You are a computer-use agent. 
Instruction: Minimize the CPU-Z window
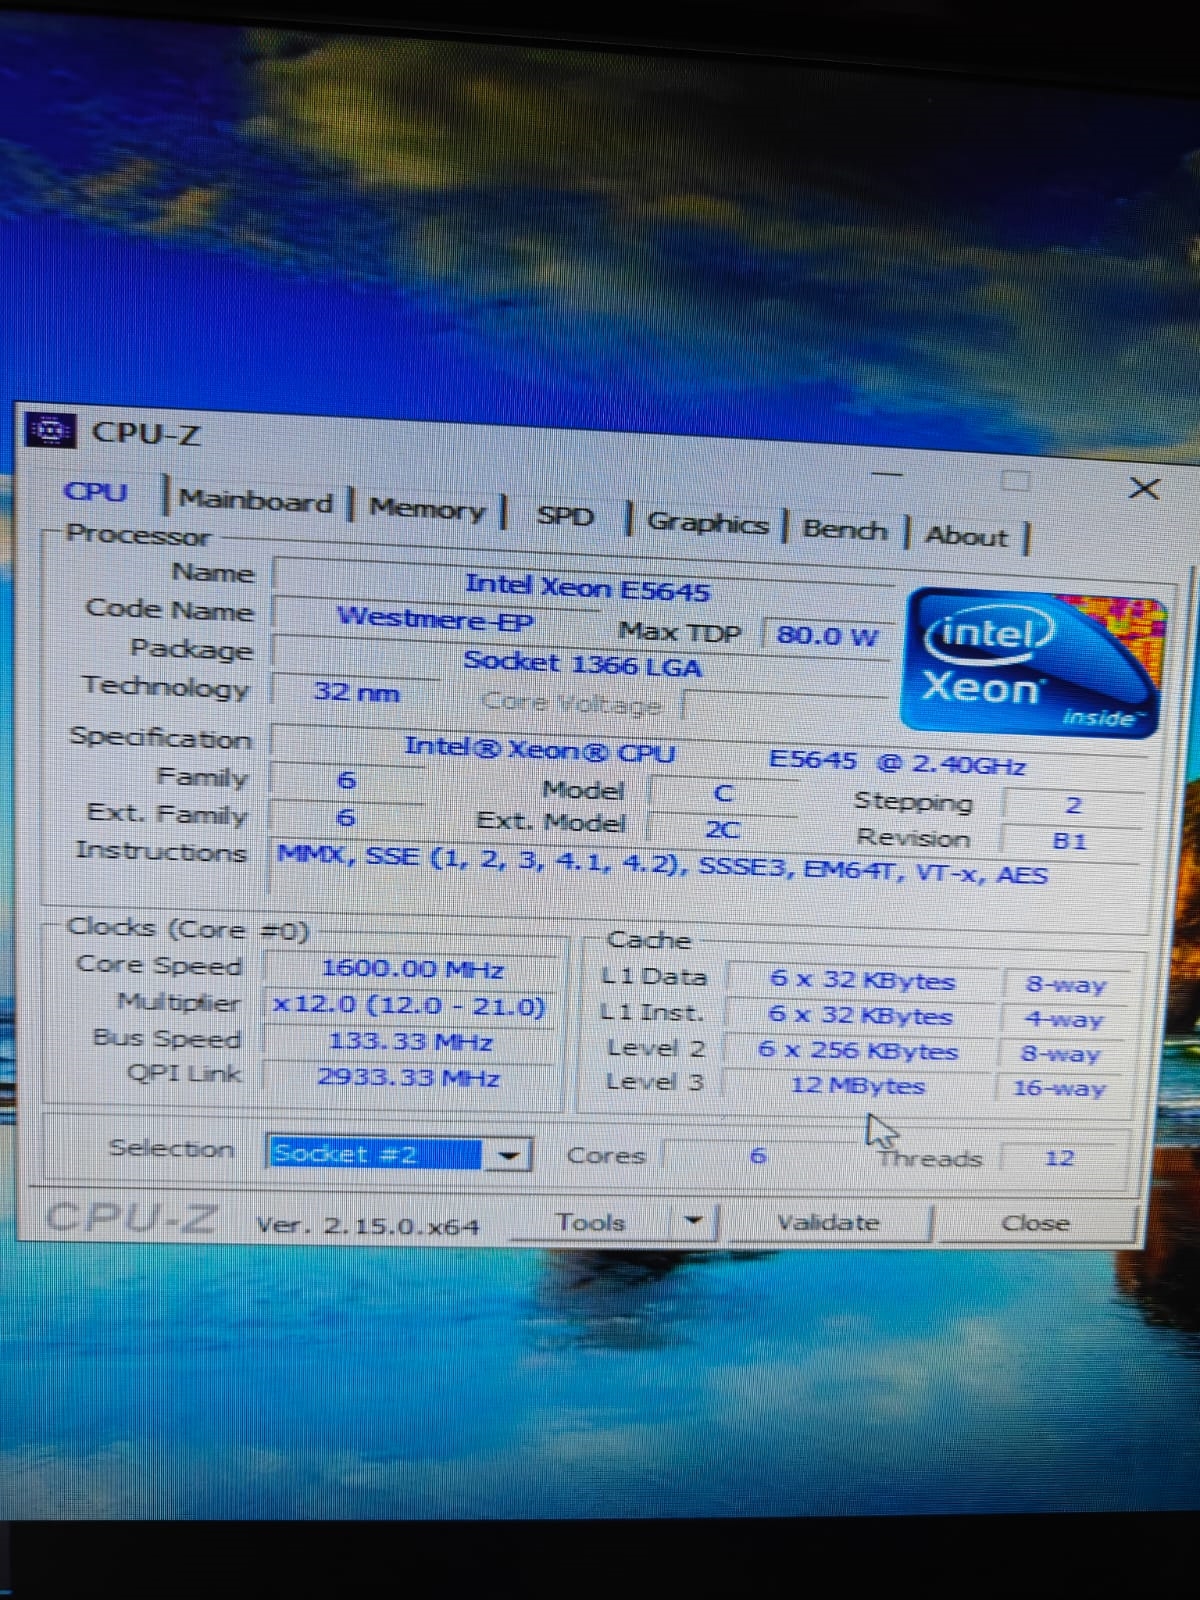tap(886, 474)
